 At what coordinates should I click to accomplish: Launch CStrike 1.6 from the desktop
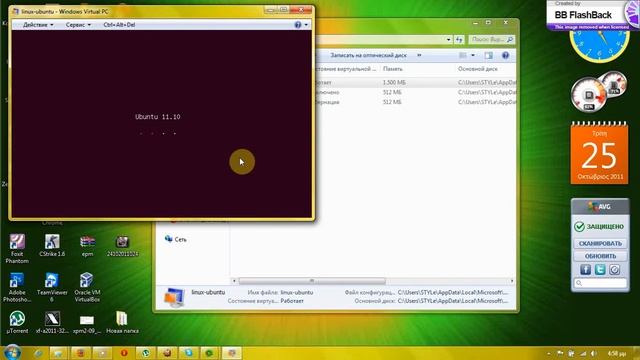point(52,245)
